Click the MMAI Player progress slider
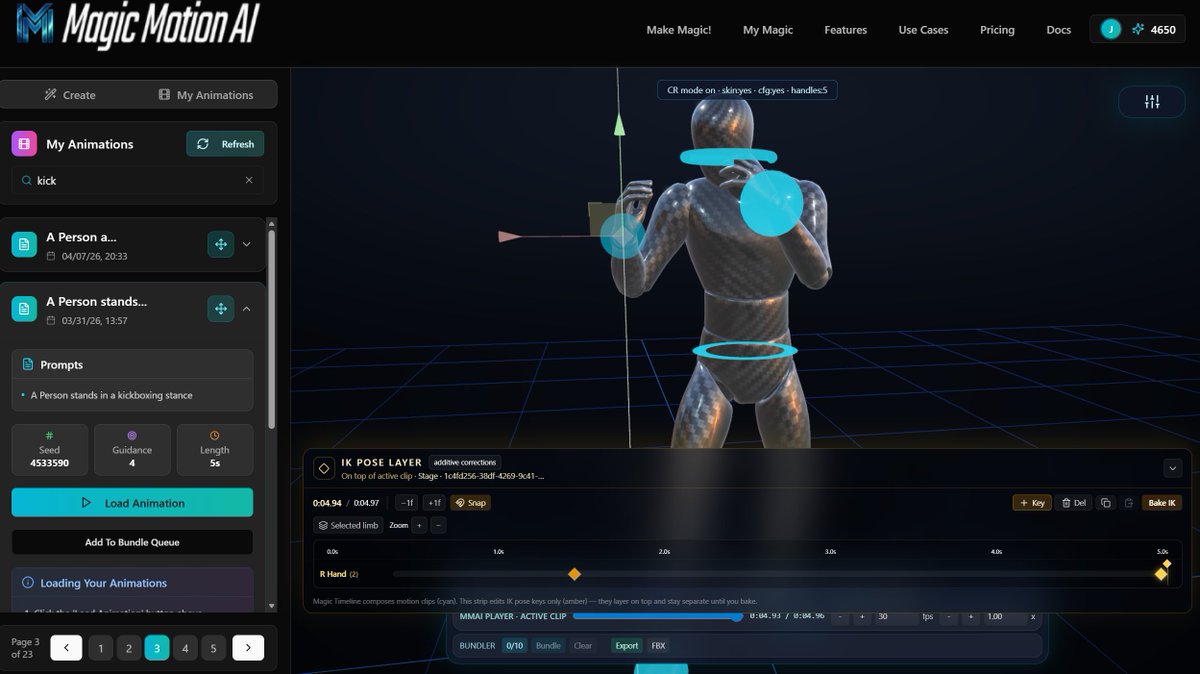 tap(656, 616)
